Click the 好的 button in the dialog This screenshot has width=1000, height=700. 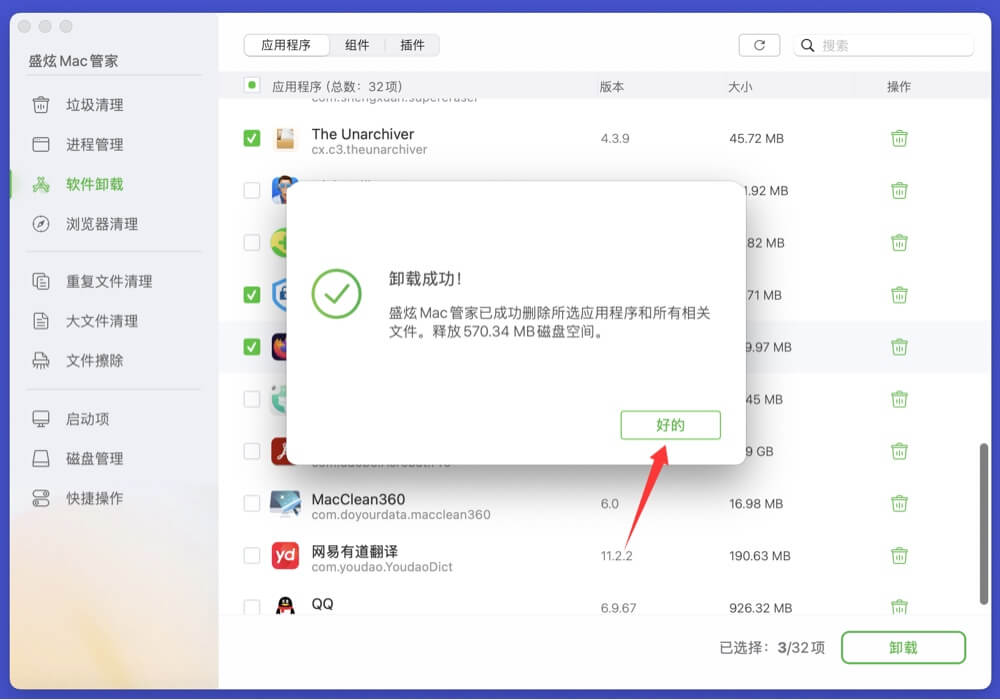670,425
